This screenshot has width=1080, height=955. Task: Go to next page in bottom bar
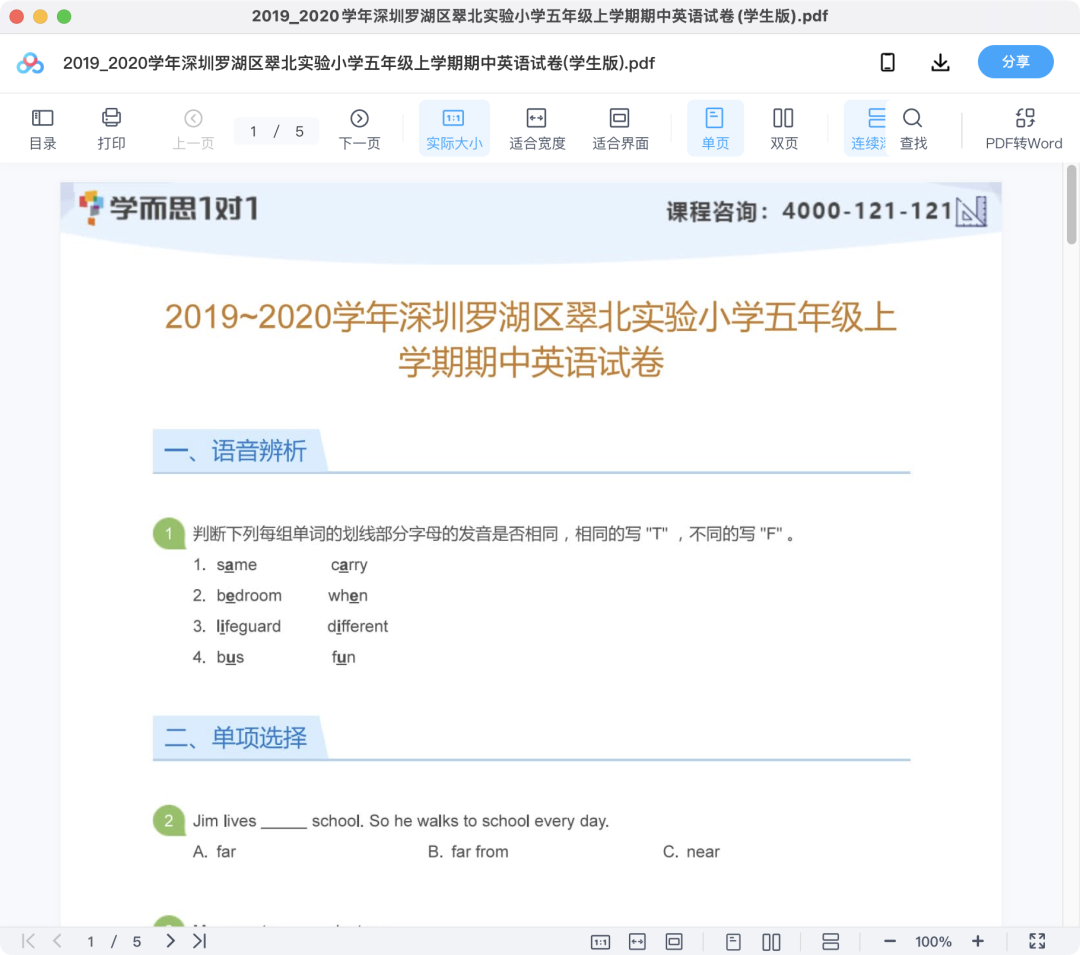[x=170, y=941]
